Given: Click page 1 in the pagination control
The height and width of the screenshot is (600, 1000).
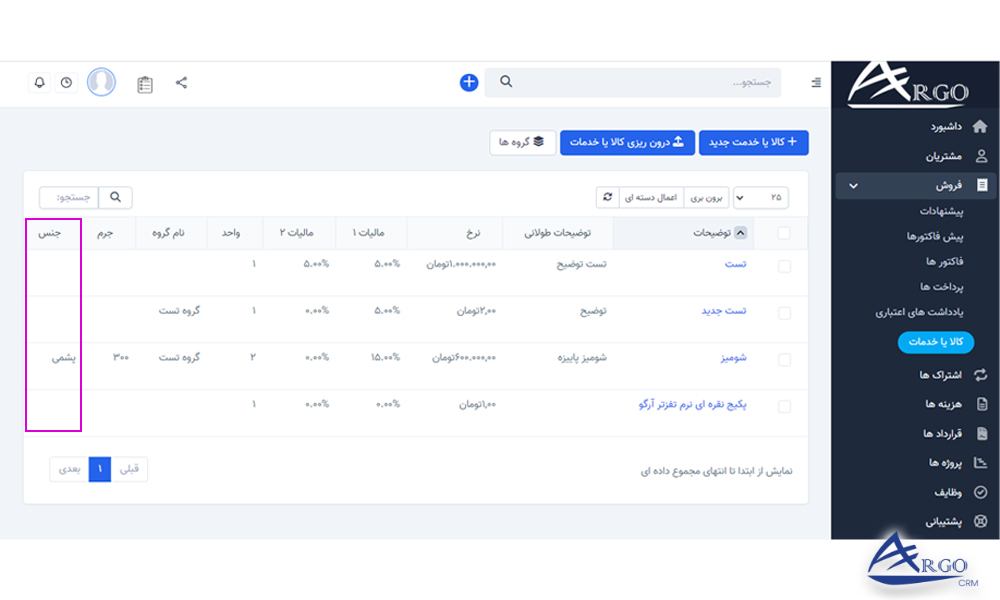Looking at the screenshot, I should coord(99,469).
